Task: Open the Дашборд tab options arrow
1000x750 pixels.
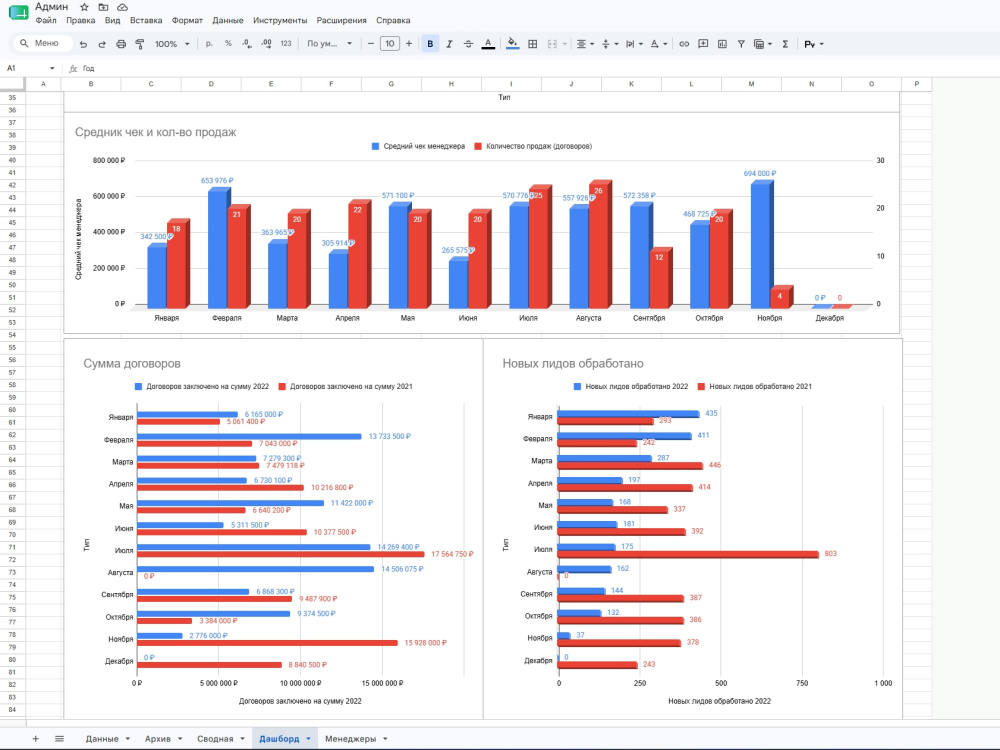Action: [309, 739]
